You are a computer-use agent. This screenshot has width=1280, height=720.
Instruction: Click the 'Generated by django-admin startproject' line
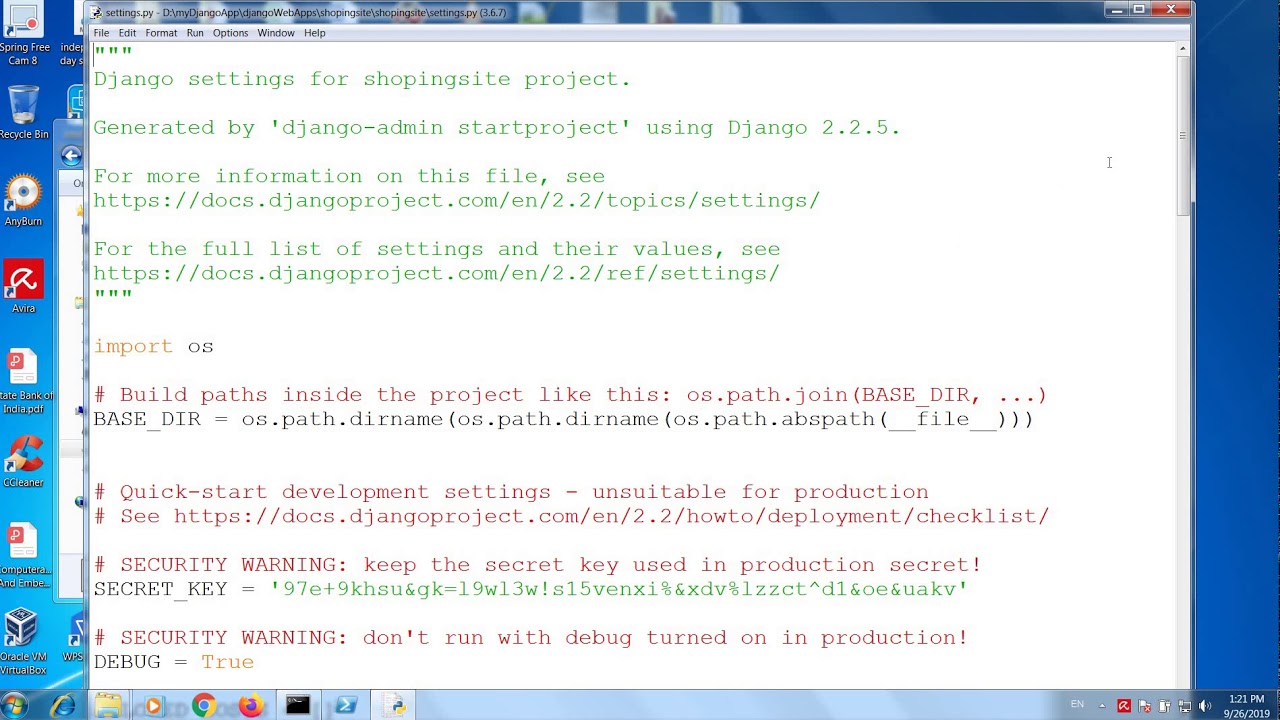497,128
